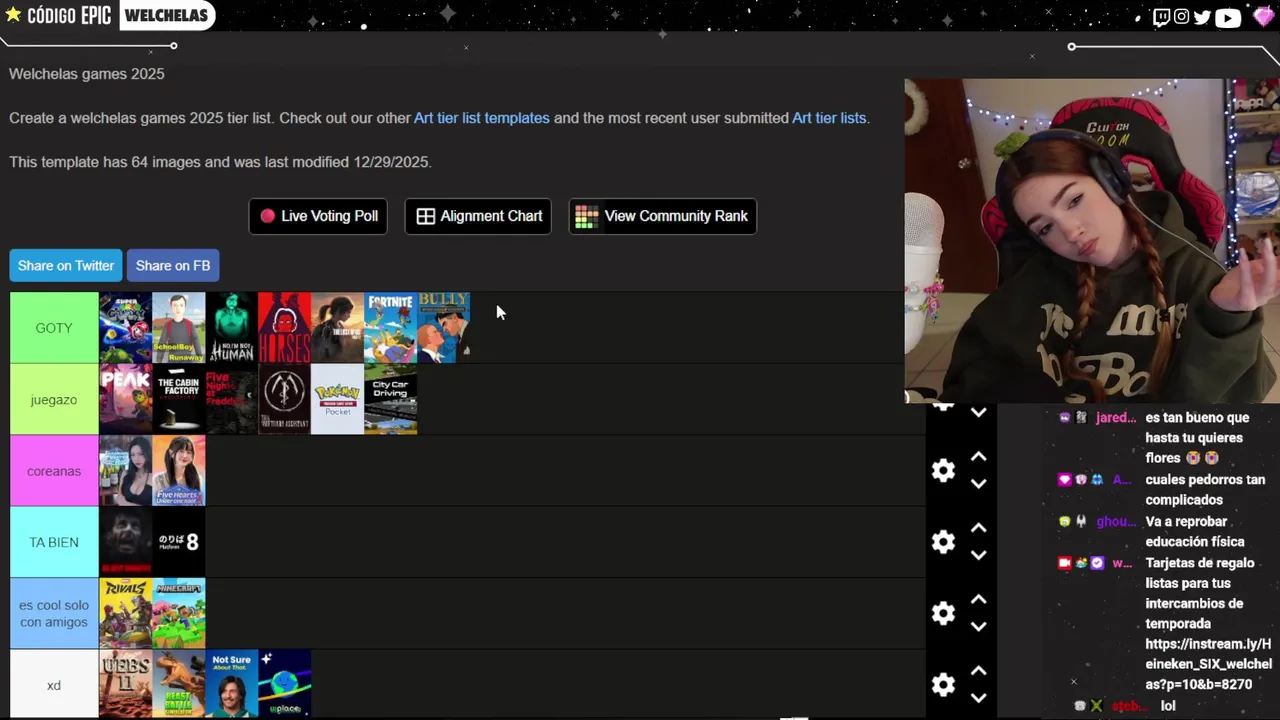Viewport: 1280px width, 720px height.
Task: Select the PEAK thumbnail in juegazo
Action: tap(125, 399)
